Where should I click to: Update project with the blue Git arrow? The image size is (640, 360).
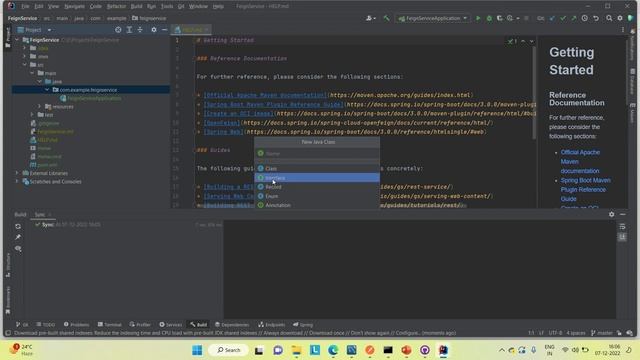pos(552,18)
